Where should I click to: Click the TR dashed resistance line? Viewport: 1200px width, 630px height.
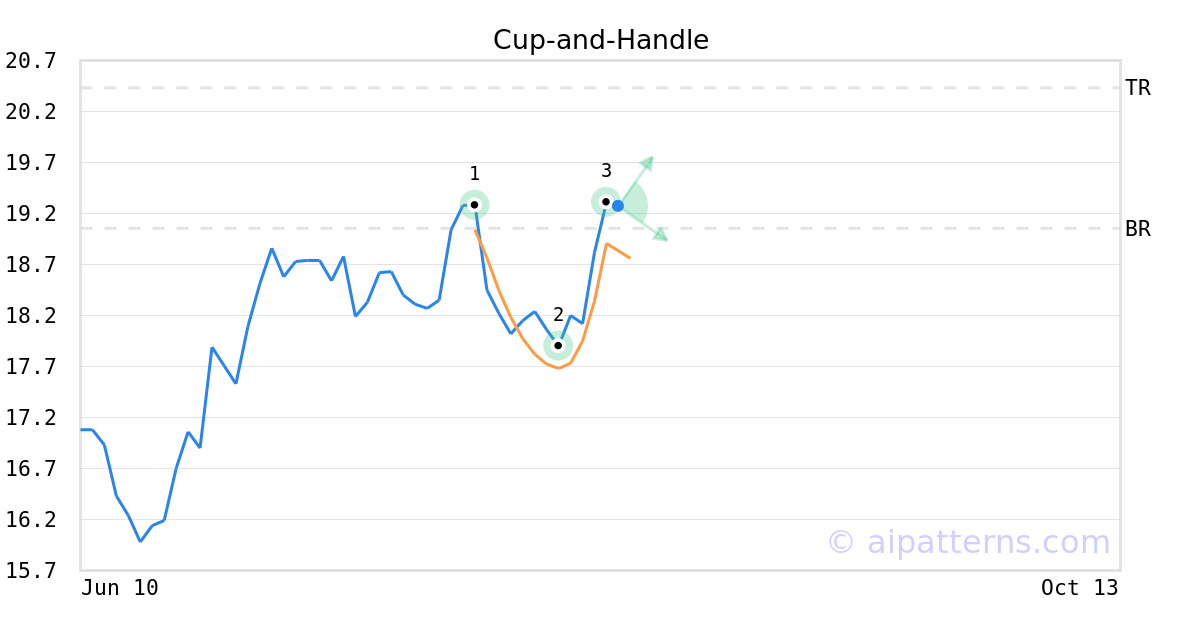(x=600, y=88)
